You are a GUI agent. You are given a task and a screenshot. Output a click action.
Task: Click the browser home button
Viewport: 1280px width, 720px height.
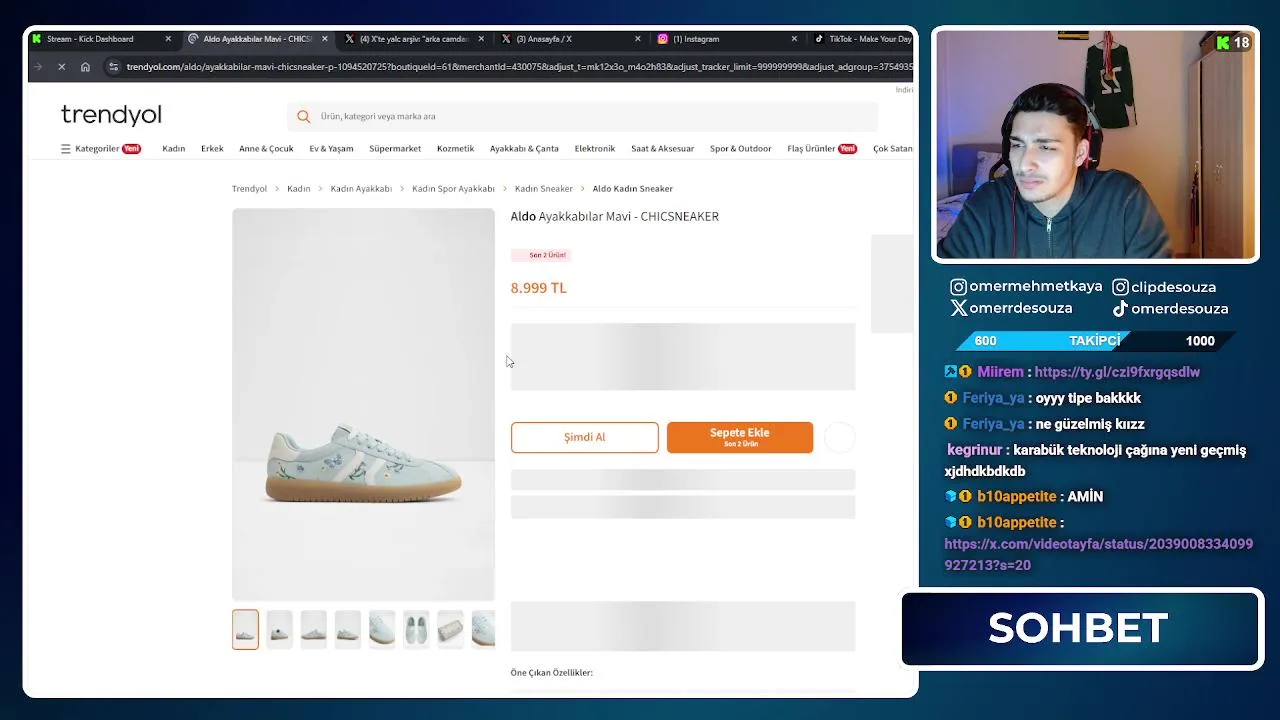pos(85,67)
